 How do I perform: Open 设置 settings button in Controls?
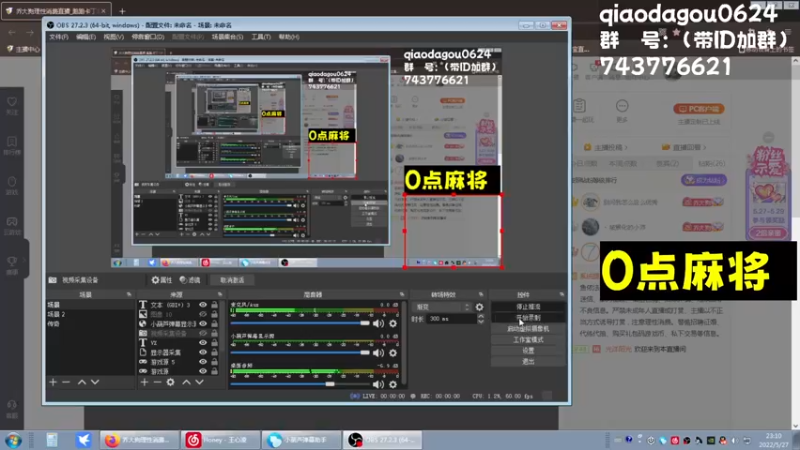[x=528, y=351]
